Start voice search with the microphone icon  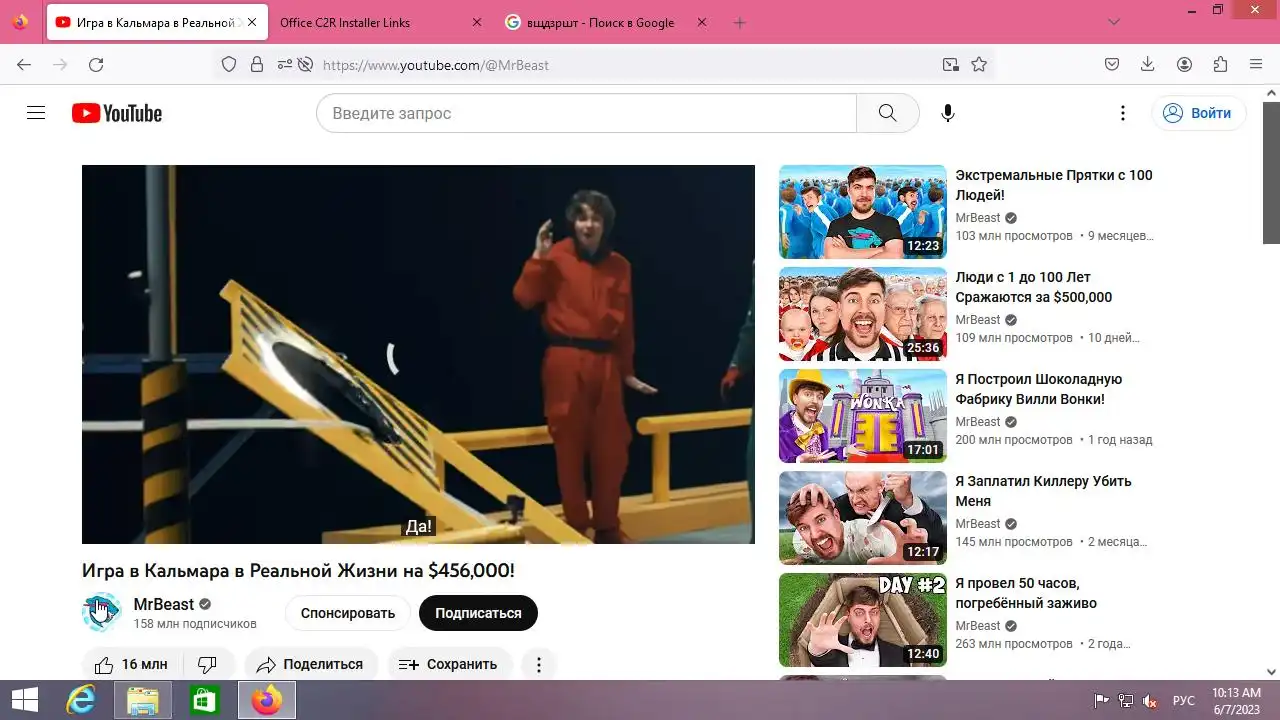point(948,113)
